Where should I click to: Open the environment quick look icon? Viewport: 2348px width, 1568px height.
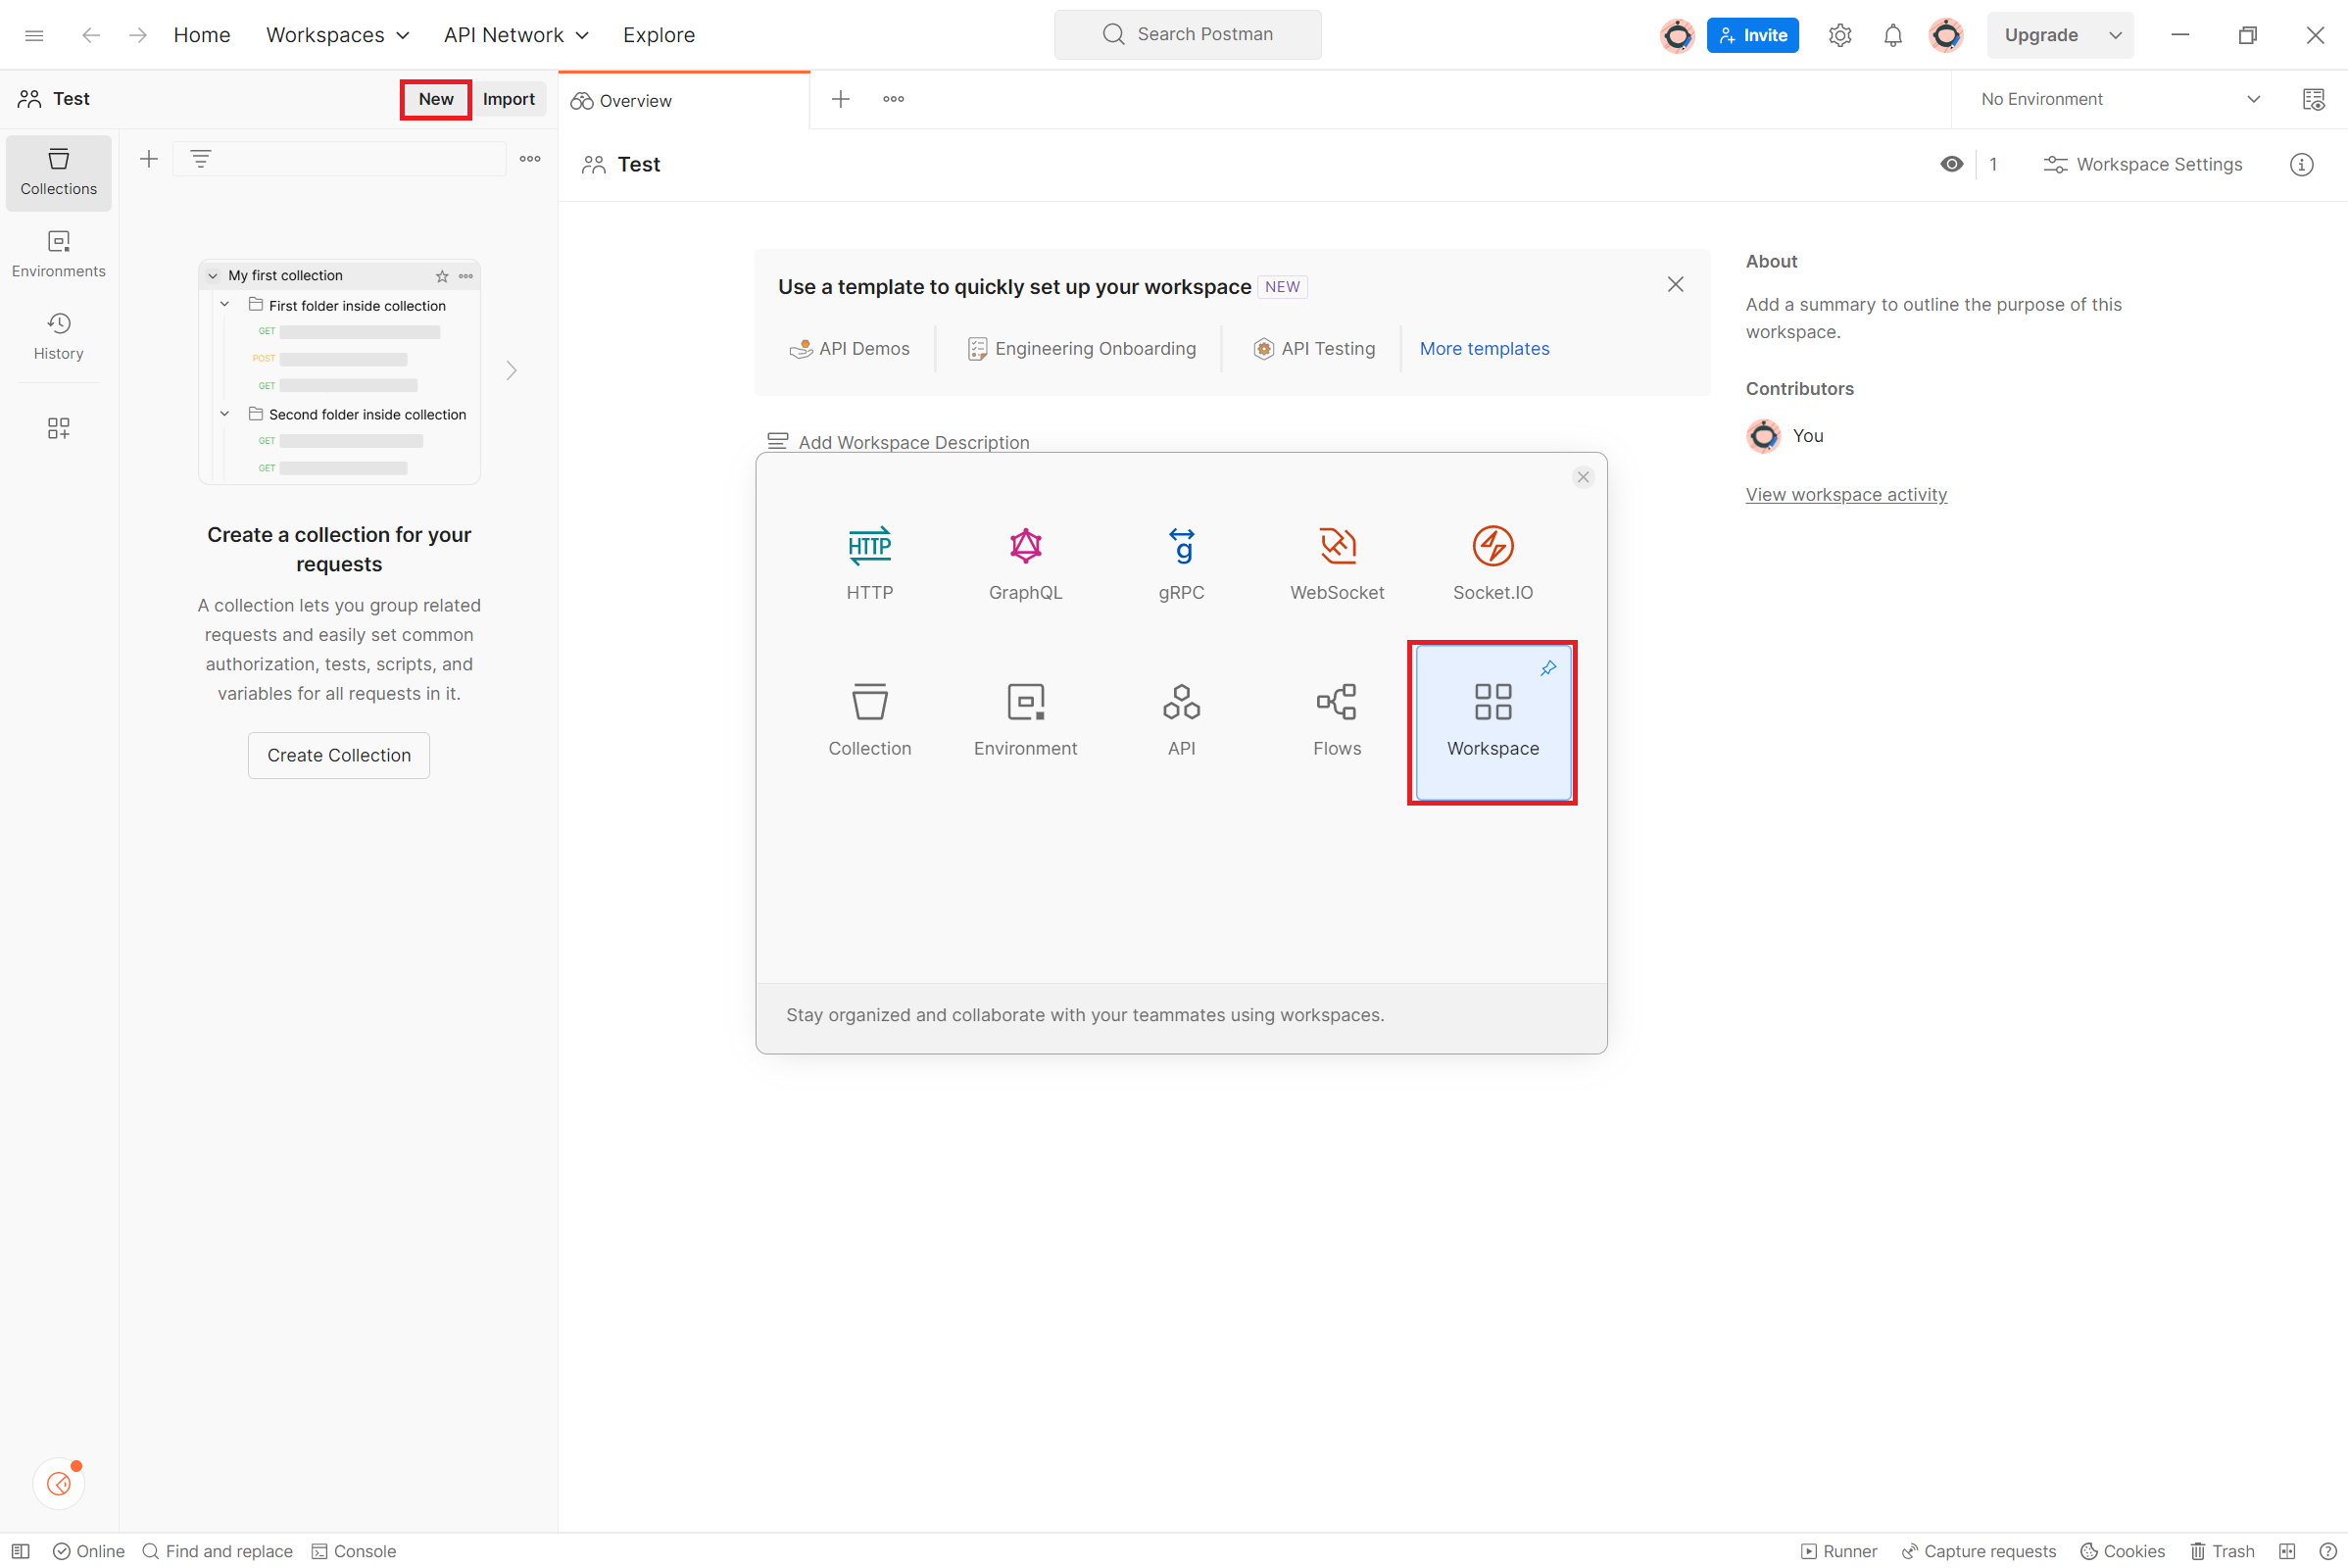[x=2312, y=99]
